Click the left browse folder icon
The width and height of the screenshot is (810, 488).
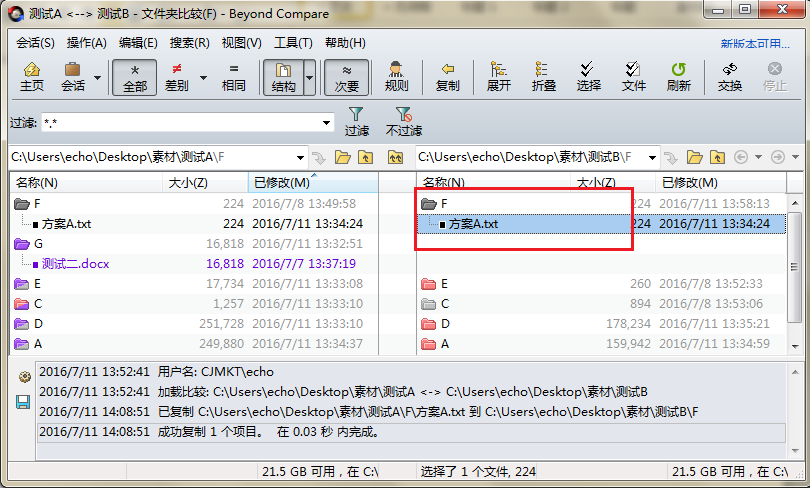pos(342,158)
